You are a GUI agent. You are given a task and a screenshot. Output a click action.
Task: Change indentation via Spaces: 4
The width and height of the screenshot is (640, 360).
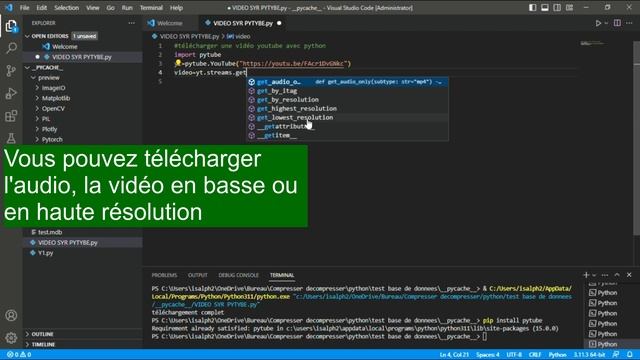coord(487,355)
